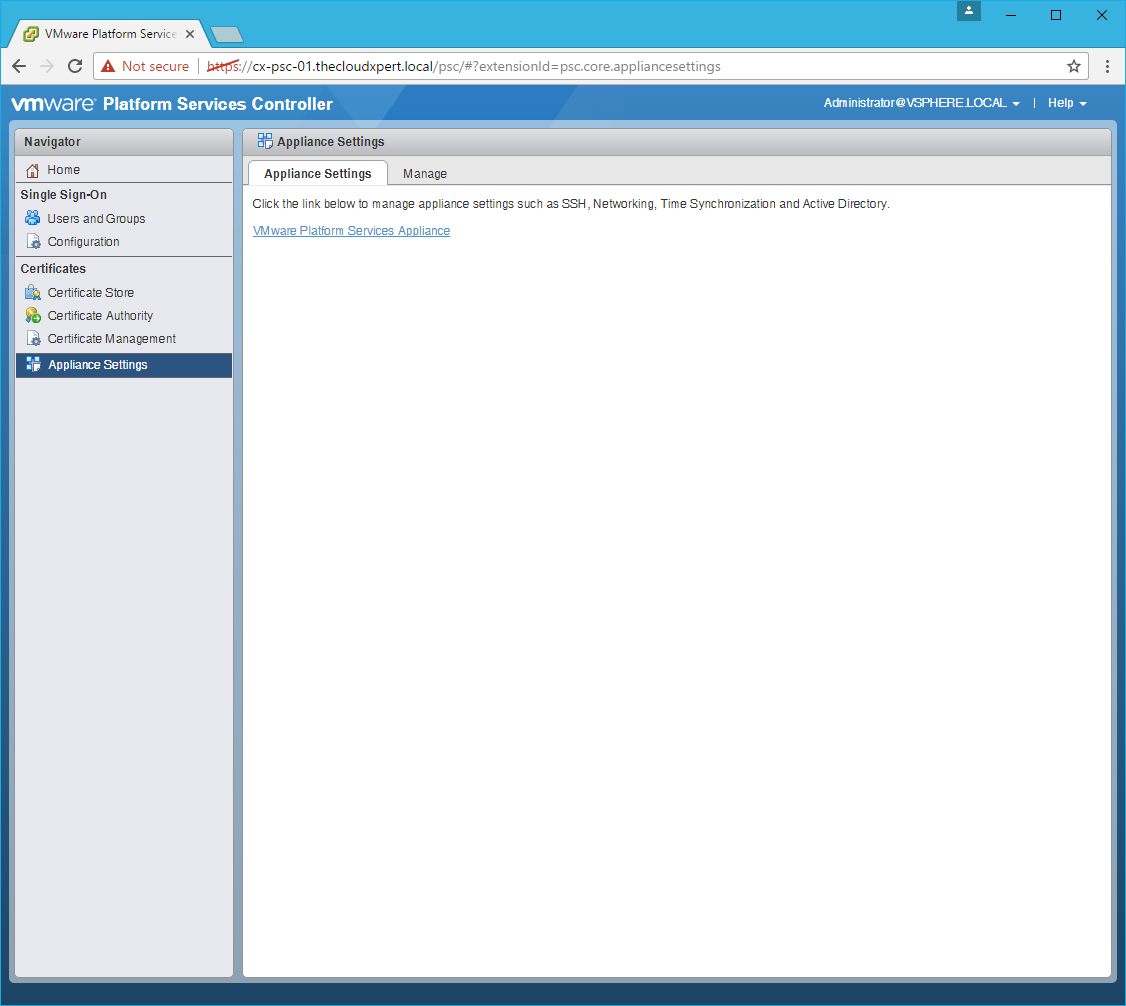The image size is (1126, 1006).
Task: Open the VMware Platform Services Appliance link
Action: [351, 231]
